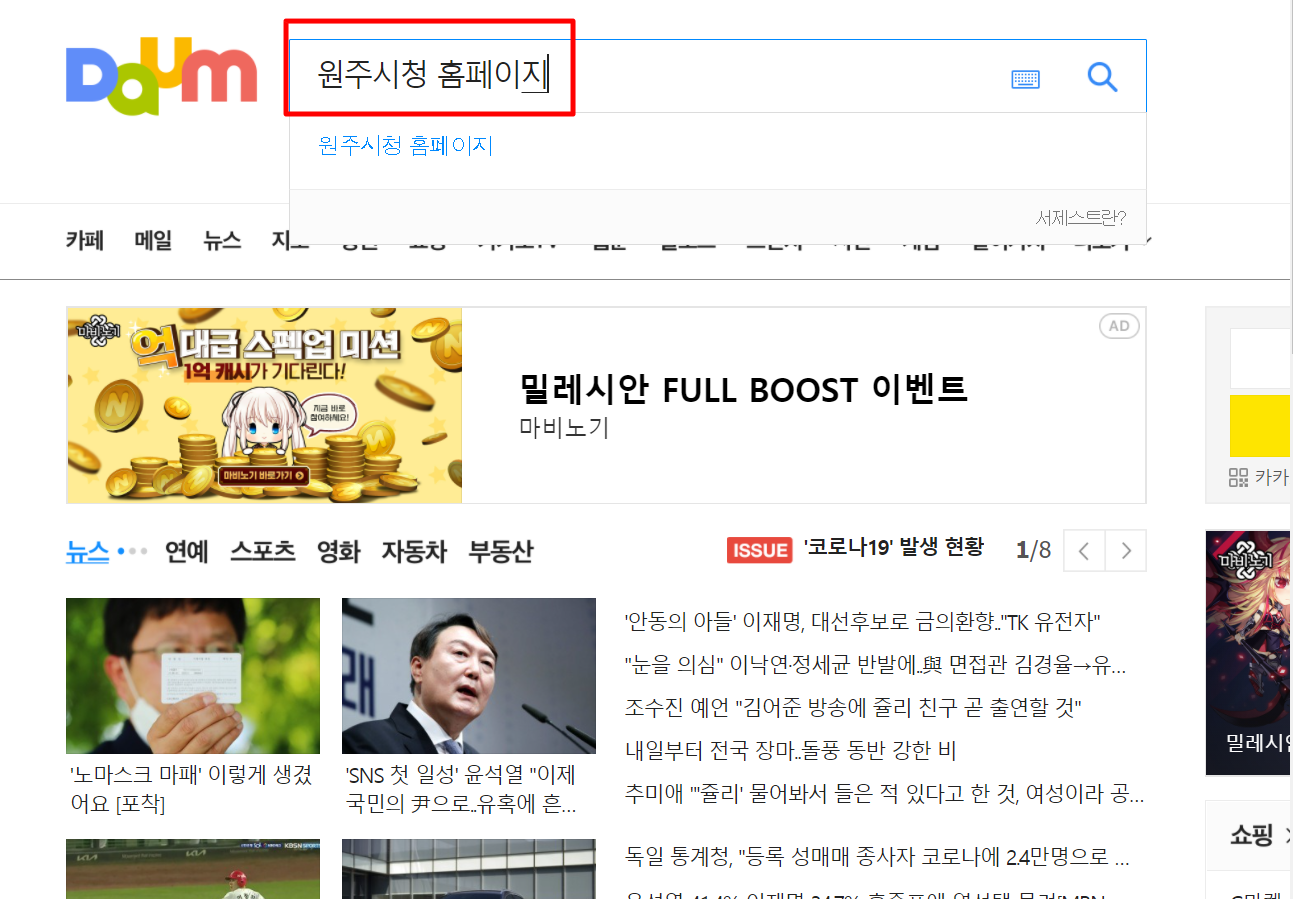Open 밀레시안 FULL BOOST 이벤트 ad title
Viewport: 1293px width, 899px height.
743,389
